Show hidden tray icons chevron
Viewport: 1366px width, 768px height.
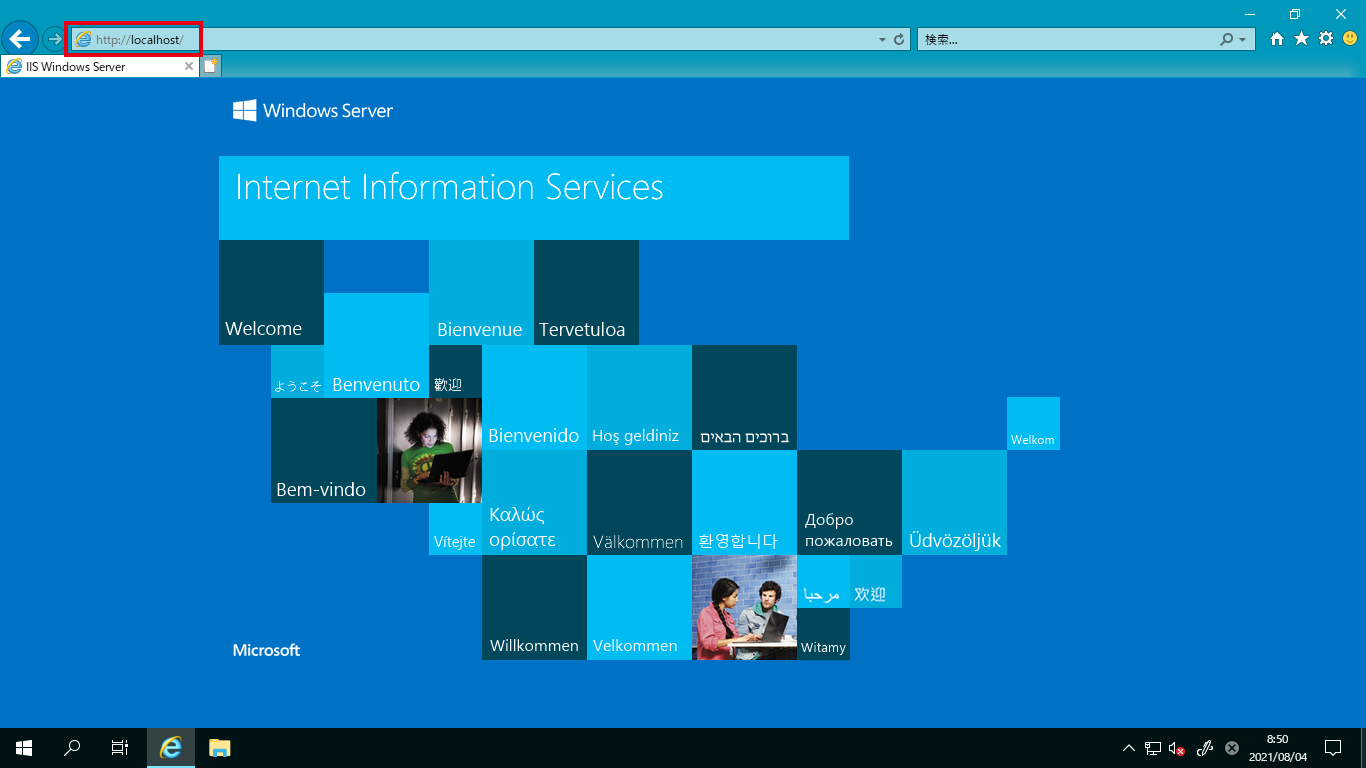pyautogui.click(x=1129, y=747)
